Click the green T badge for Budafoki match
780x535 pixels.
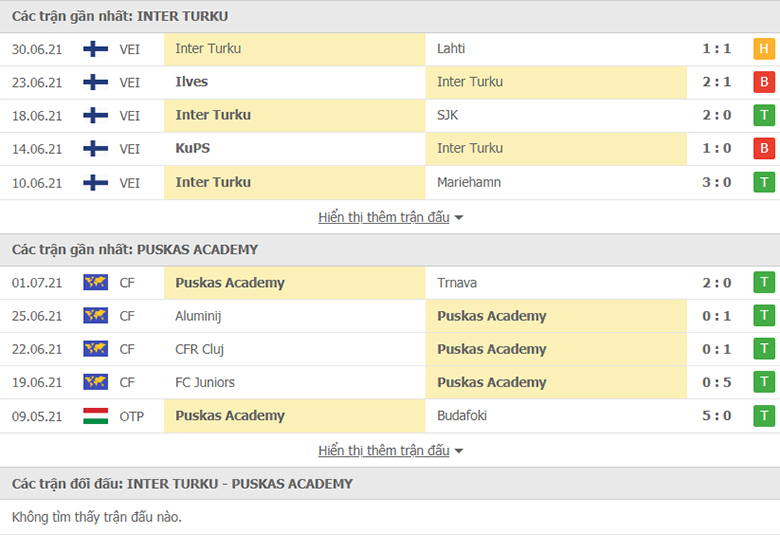(x=764, y=416)
